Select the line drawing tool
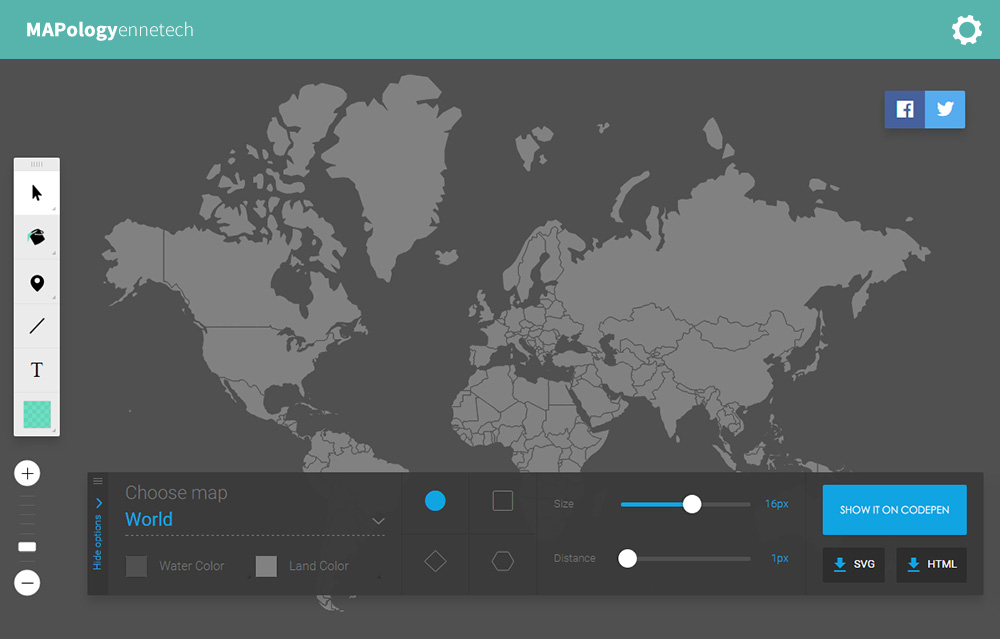This screenshot has width=1000, height=639. coord(37,326)
